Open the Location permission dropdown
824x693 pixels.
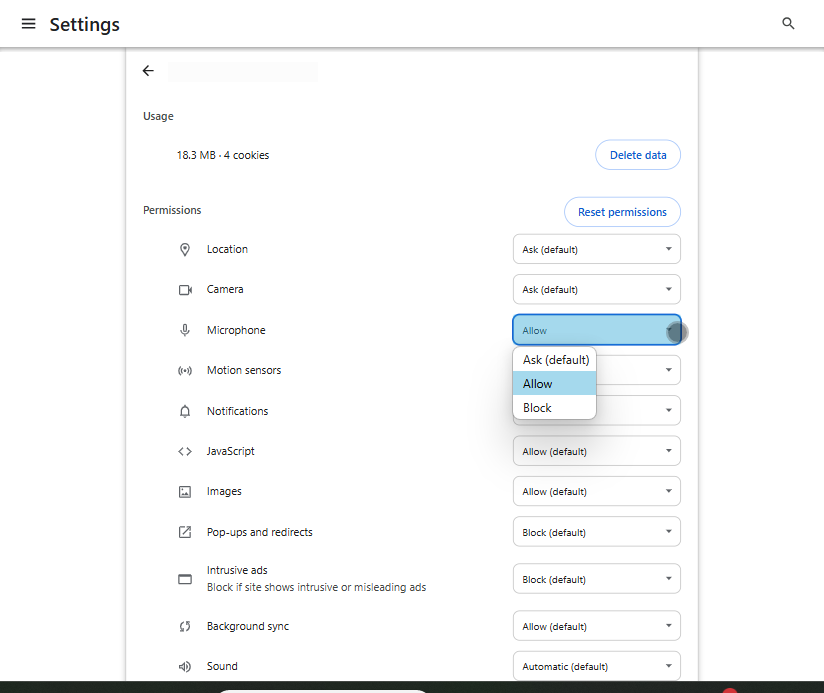pos(596,249)
